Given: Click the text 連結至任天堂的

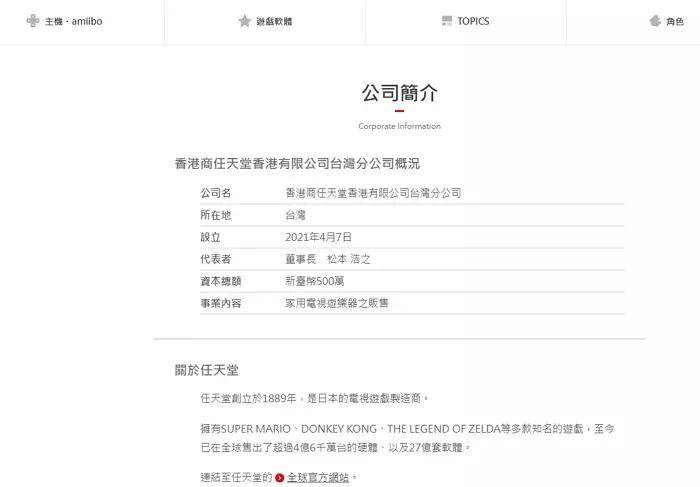Looking at the screenshot, I should (236, 478).
